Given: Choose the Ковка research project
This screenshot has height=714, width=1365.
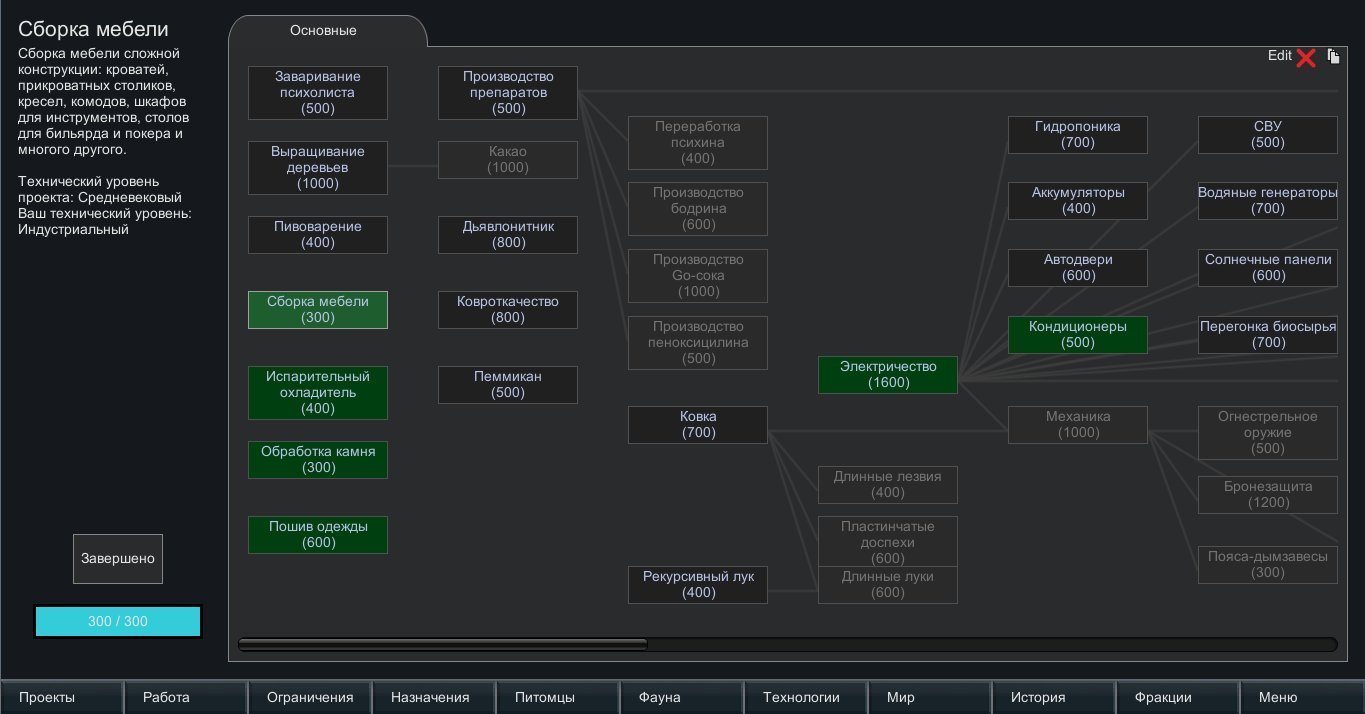Looking at the screenshot, I should [x=698, y=425].
